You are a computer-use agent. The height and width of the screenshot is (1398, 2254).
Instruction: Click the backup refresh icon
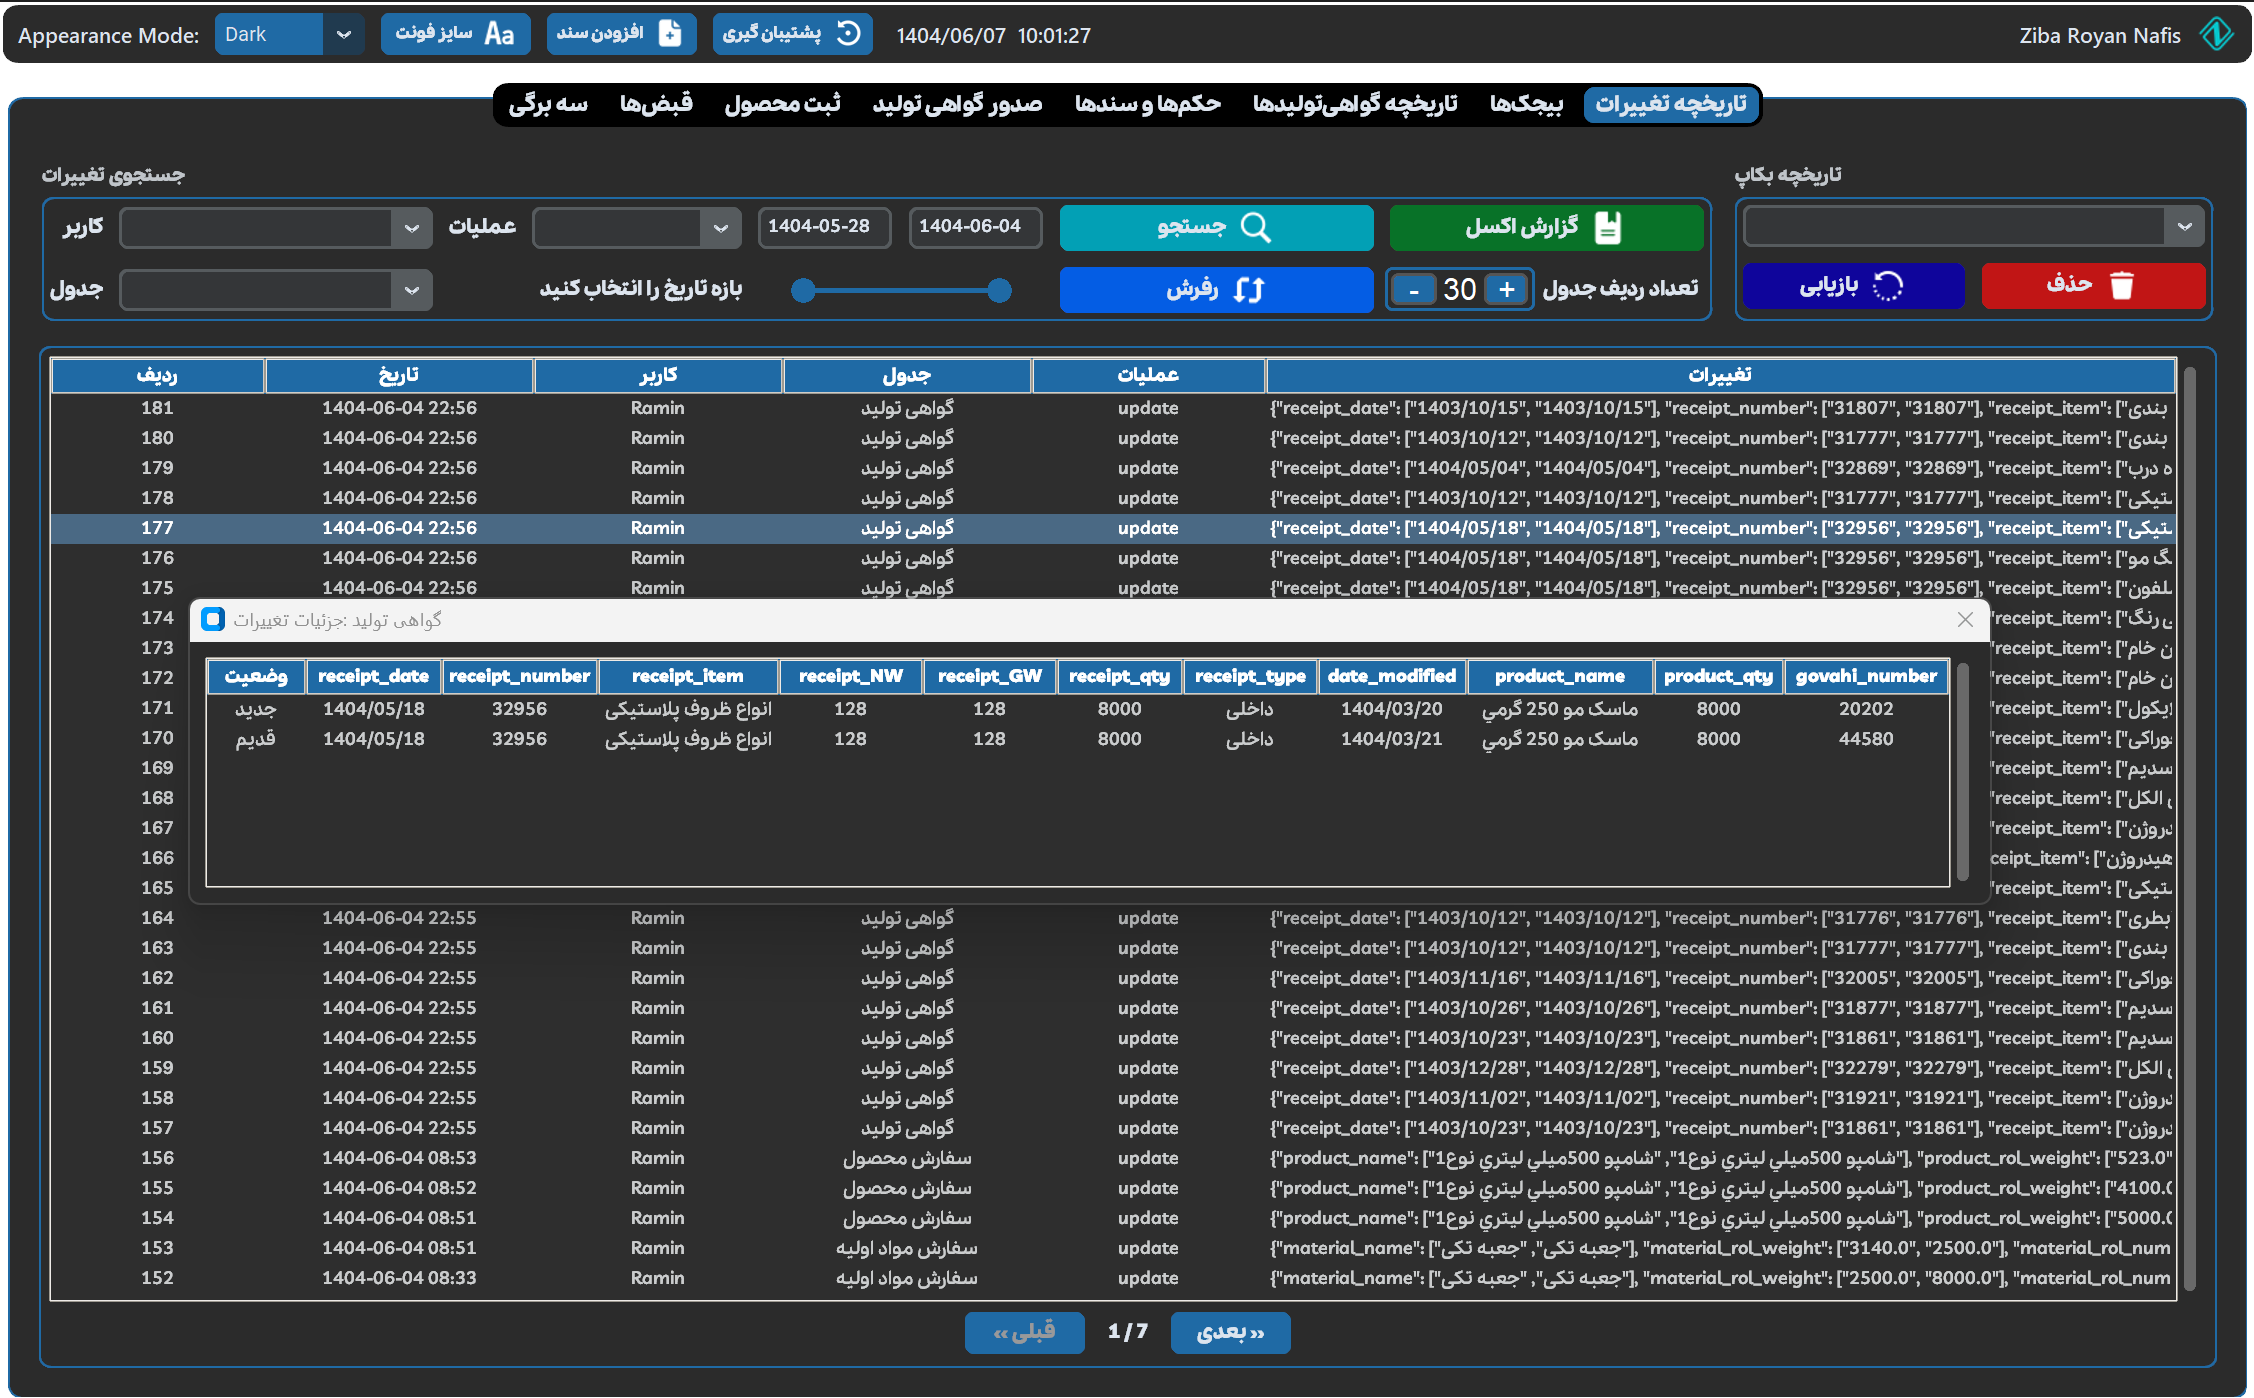tap(848, 34)
